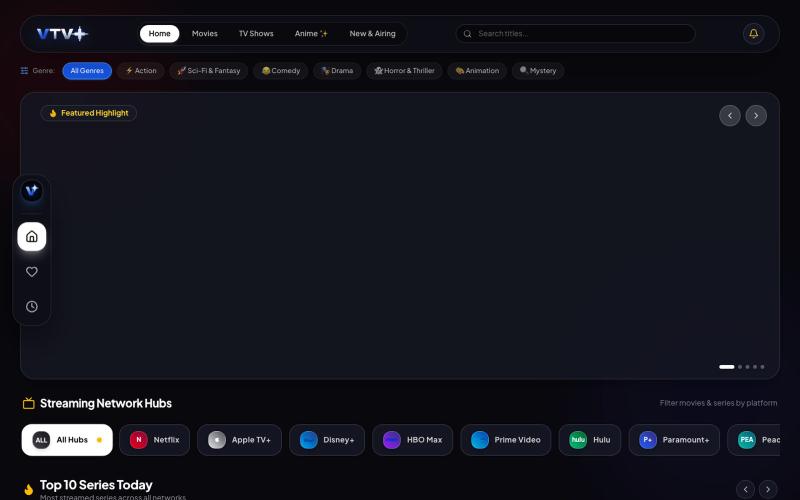Viewport: 800px width, 500px height.
Task: Select All Genres filter chip
Action: 87,71
